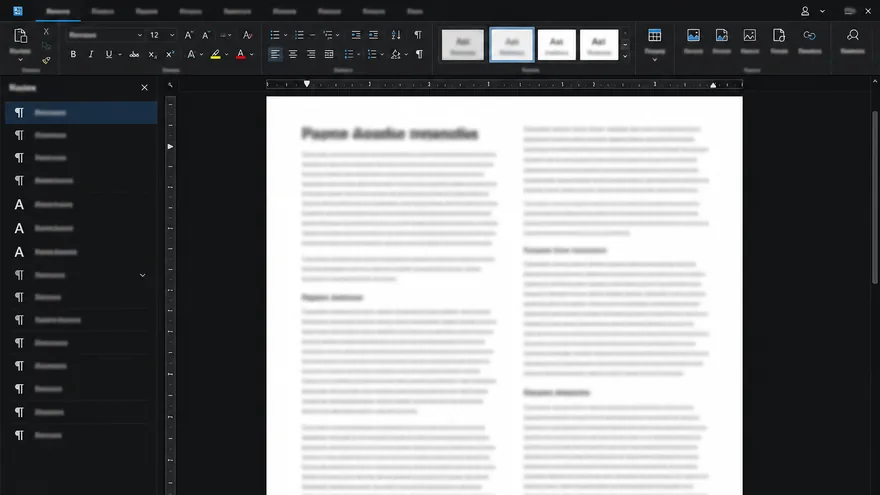Image resolution: width=880 pixels, height=495 pixels.
Task: Cut selection with scissors icon
Action: coord(47,31)
